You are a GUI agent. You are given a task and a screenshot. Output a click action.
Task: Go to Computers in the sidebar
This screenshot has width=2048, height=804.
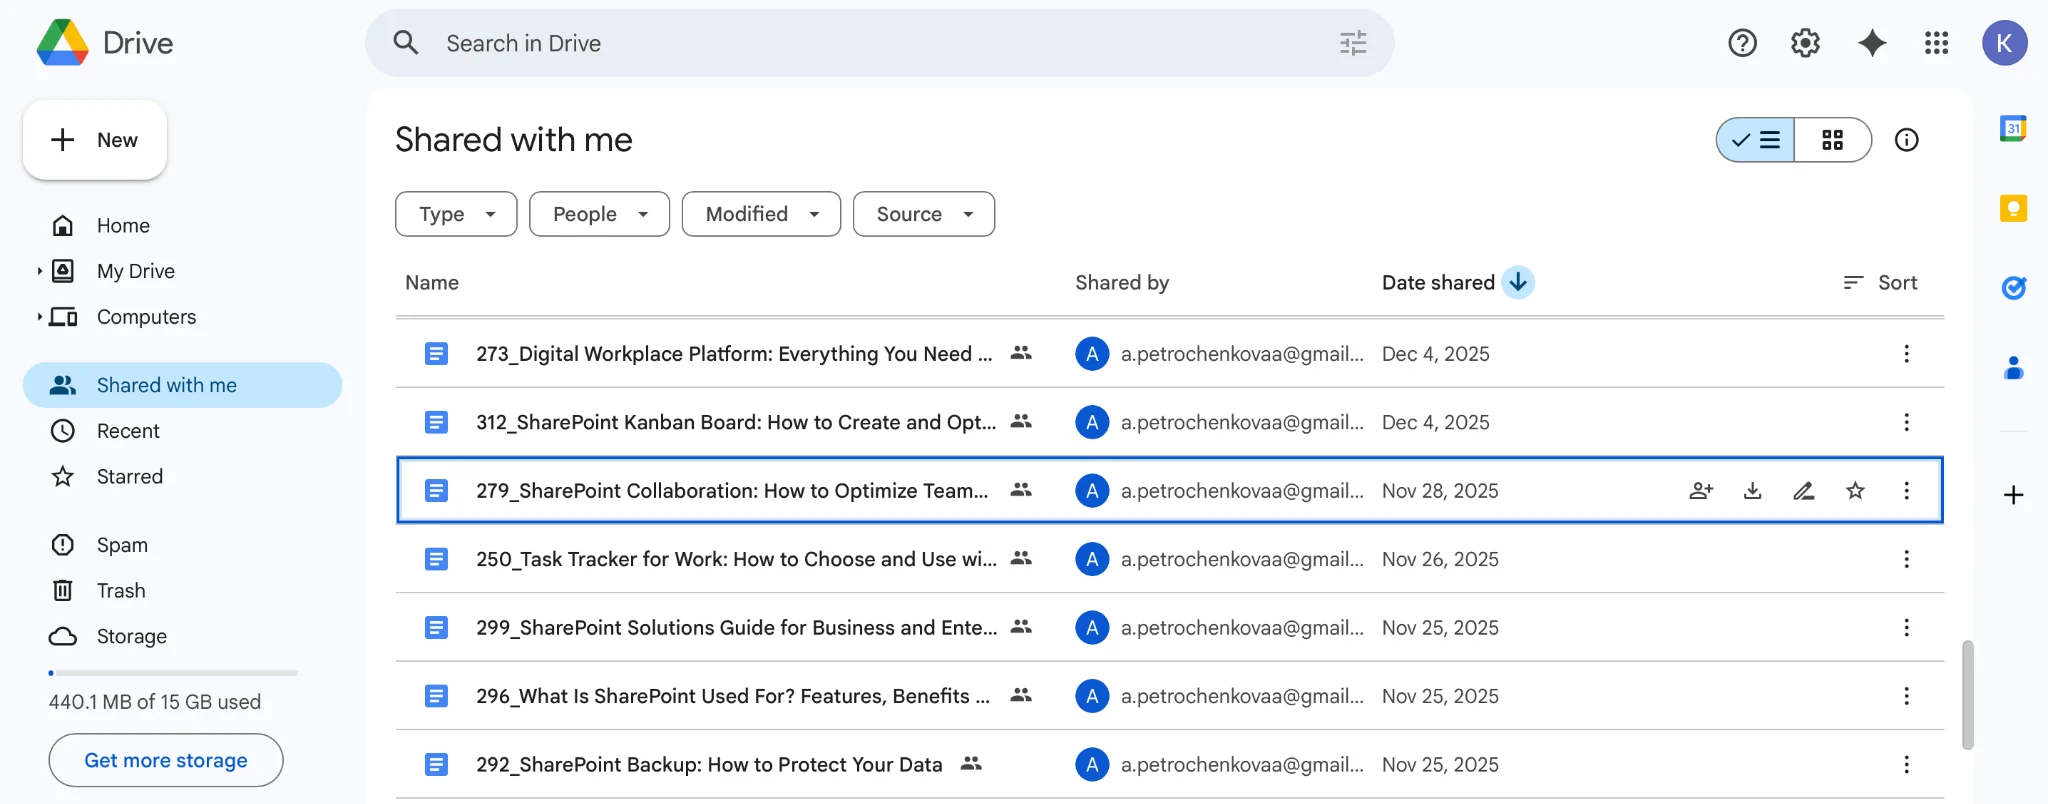click(182, 317)
